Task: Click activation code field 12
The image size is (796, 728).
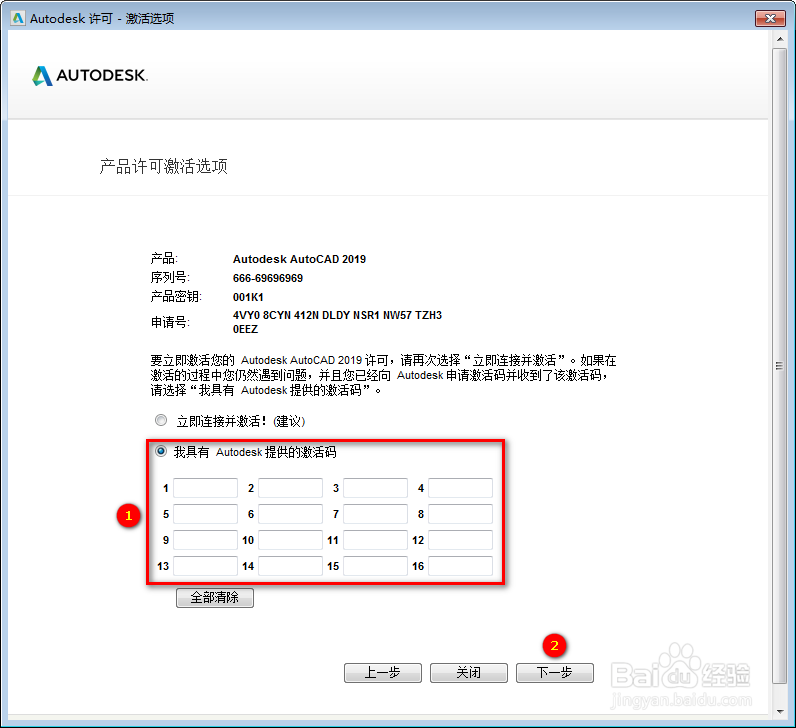Action: (460, 540)
